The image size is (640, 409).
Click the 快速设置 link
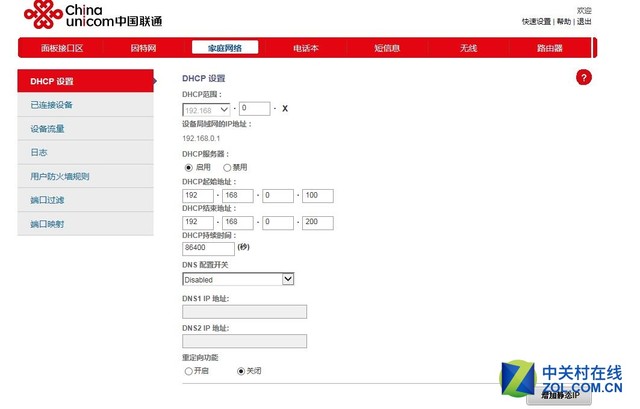click(536, 21)
